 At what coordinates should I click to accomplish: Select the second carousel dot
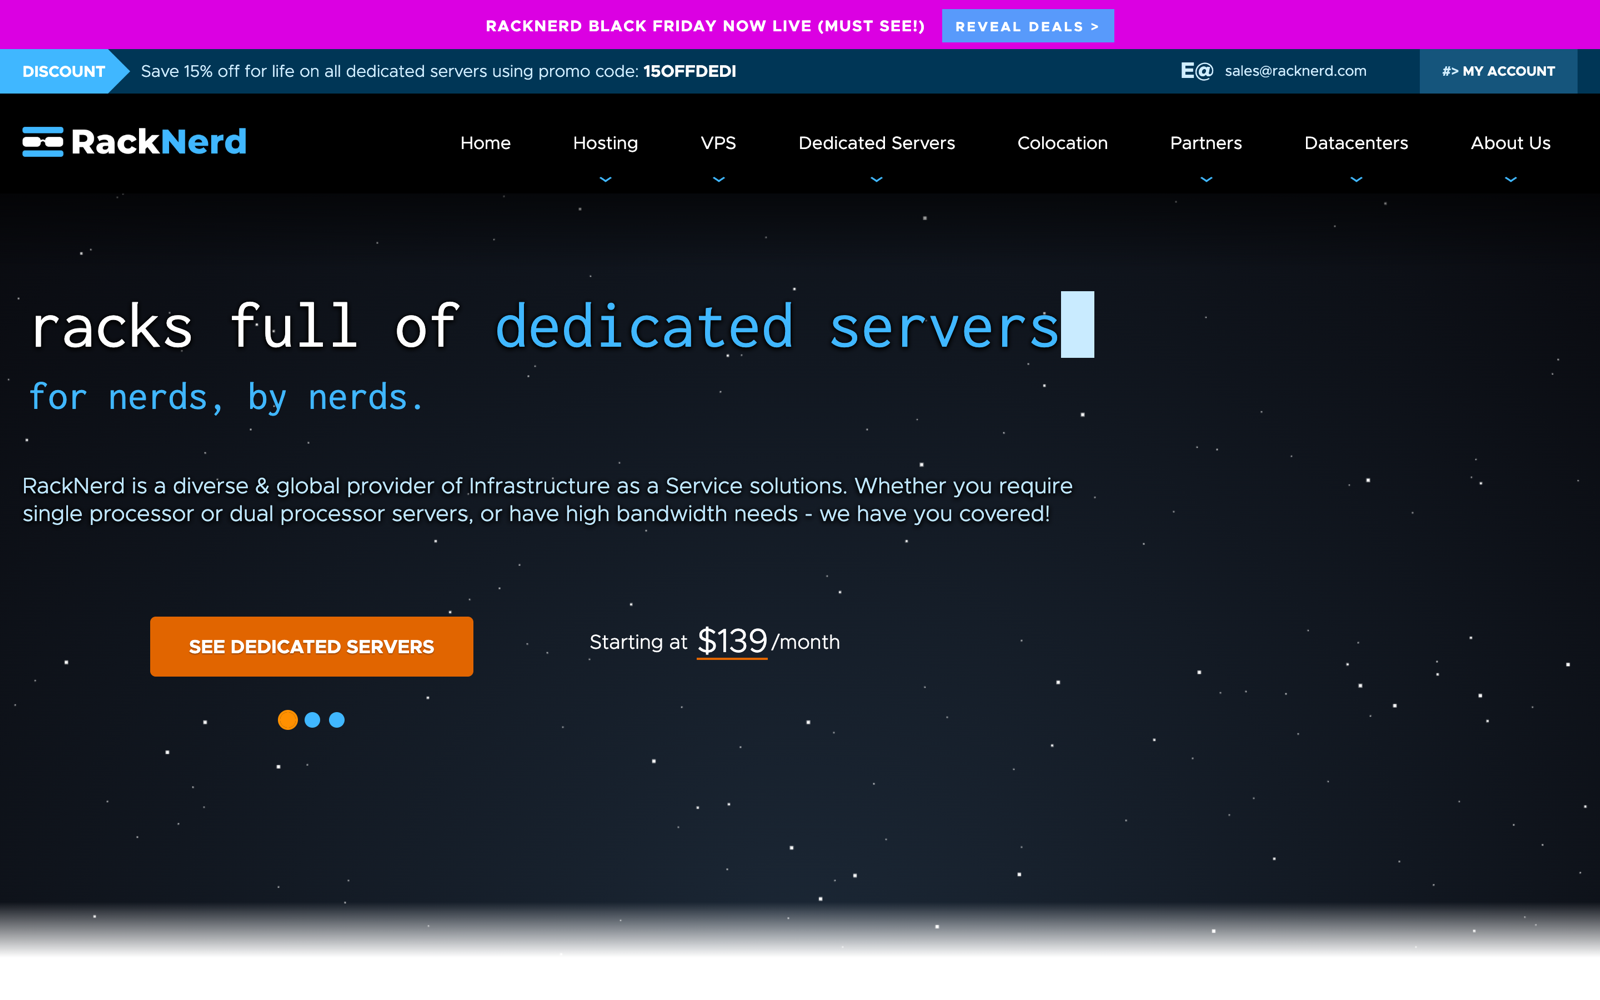pos(312,719)
